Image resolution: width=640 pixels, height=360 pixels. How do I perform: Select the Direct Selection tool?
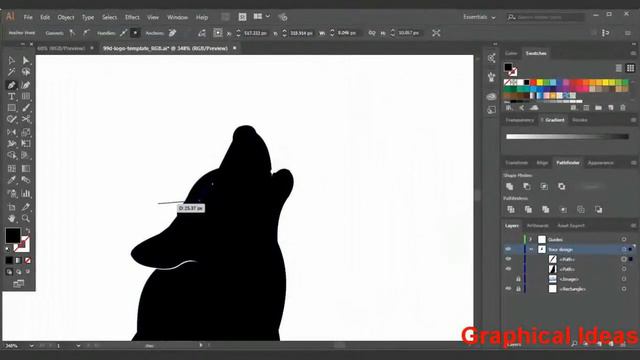click(x=26, y=60)
